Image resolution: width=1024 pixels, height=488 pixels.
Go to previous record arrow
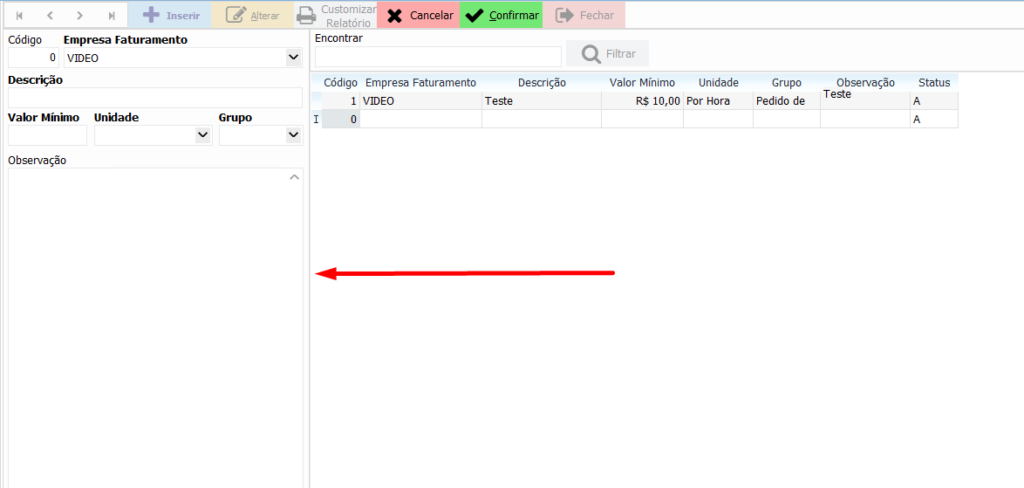click(x=50, y=15)
